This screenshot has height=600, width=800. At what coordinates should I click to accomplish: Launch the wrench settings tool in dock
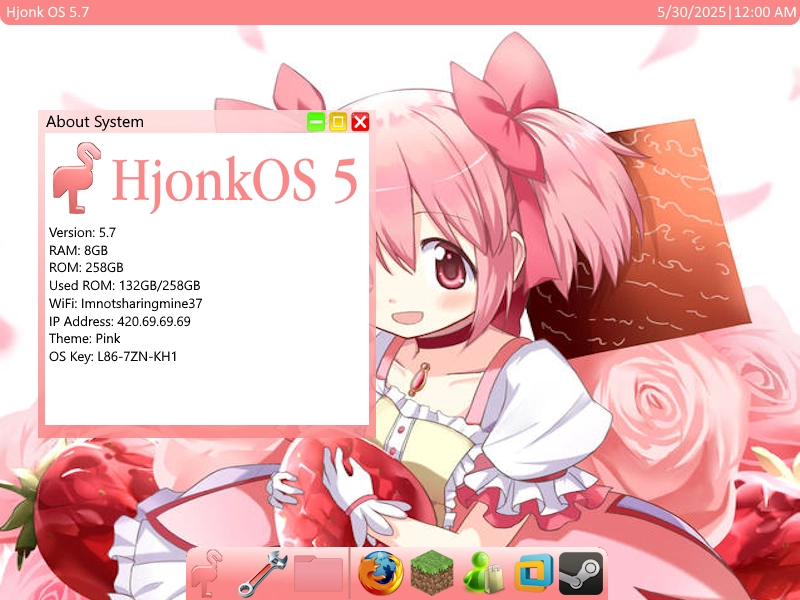(x=263, y=573)
